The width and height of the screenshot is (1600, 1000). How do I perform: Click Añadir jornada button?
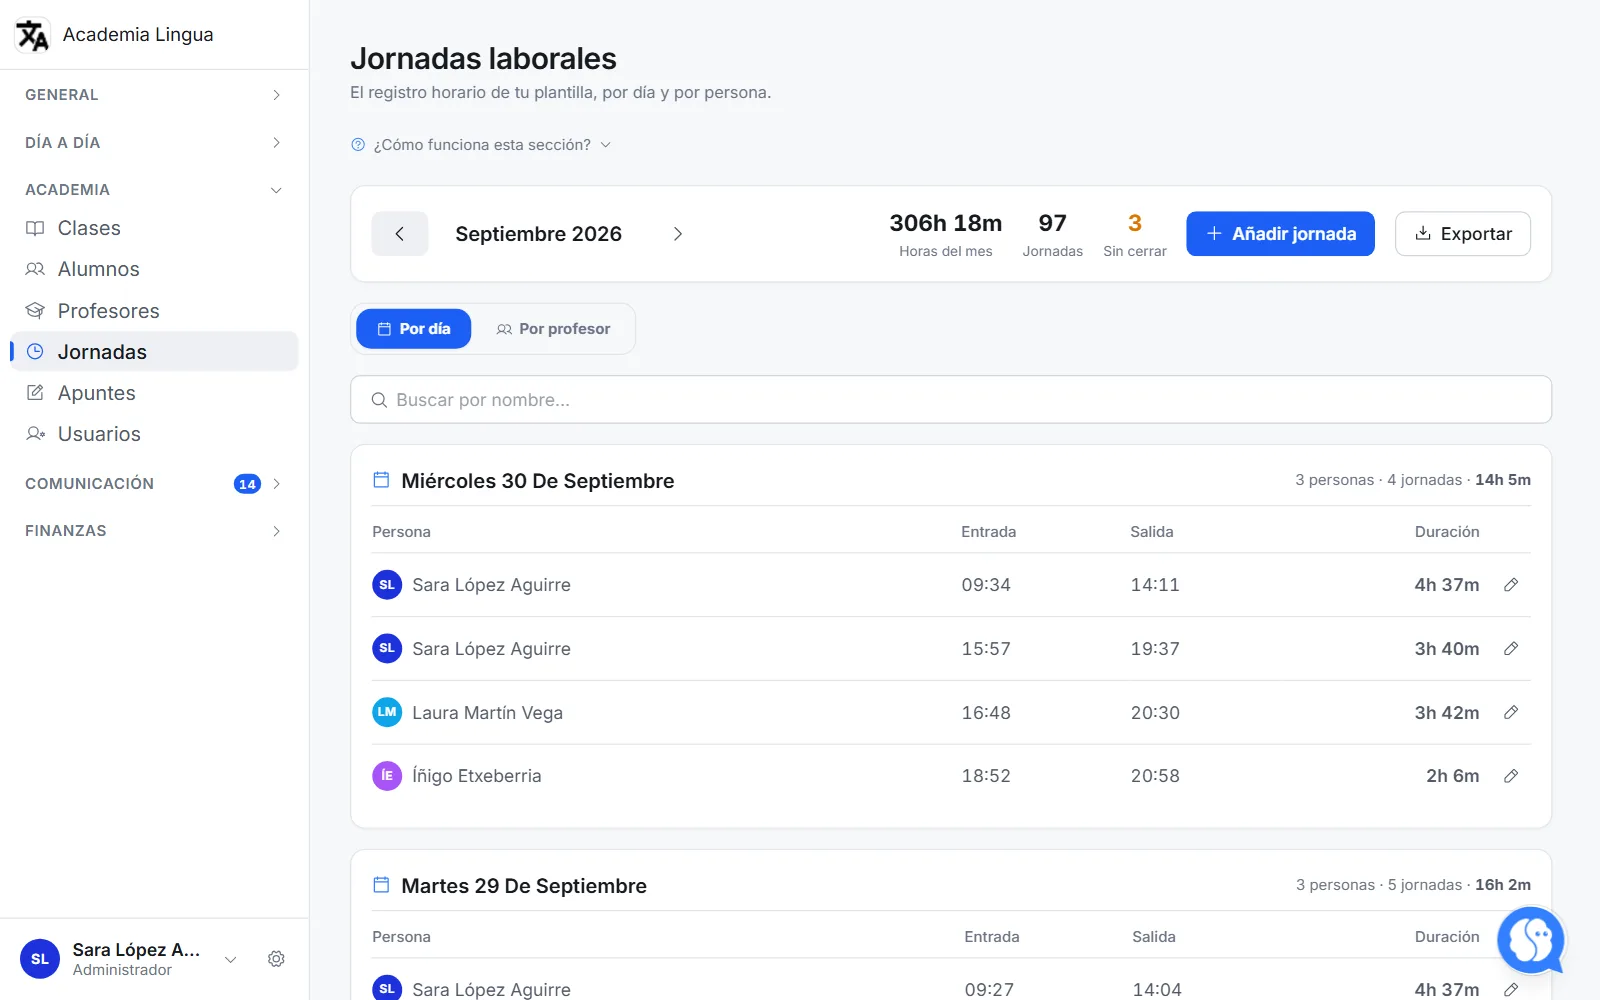1280,234
